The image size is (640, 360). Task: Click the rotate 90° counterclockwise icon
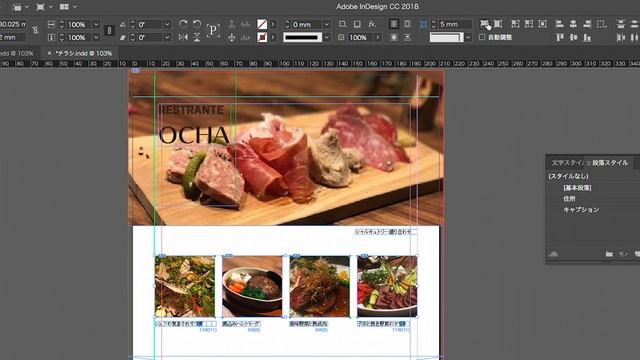pos(197,24)
